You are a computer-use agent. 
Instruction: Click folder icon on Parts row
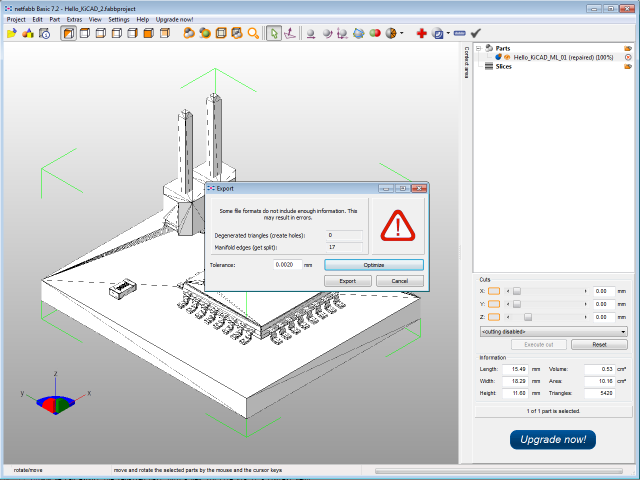tap(628, 48)
